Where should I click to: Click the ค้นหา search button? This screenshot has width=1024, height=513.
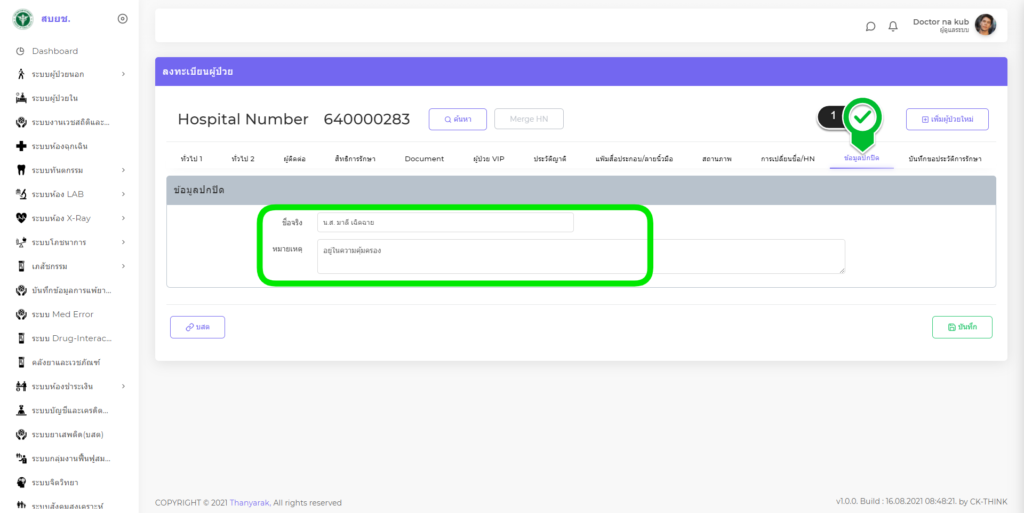click(x=457, y=119)
